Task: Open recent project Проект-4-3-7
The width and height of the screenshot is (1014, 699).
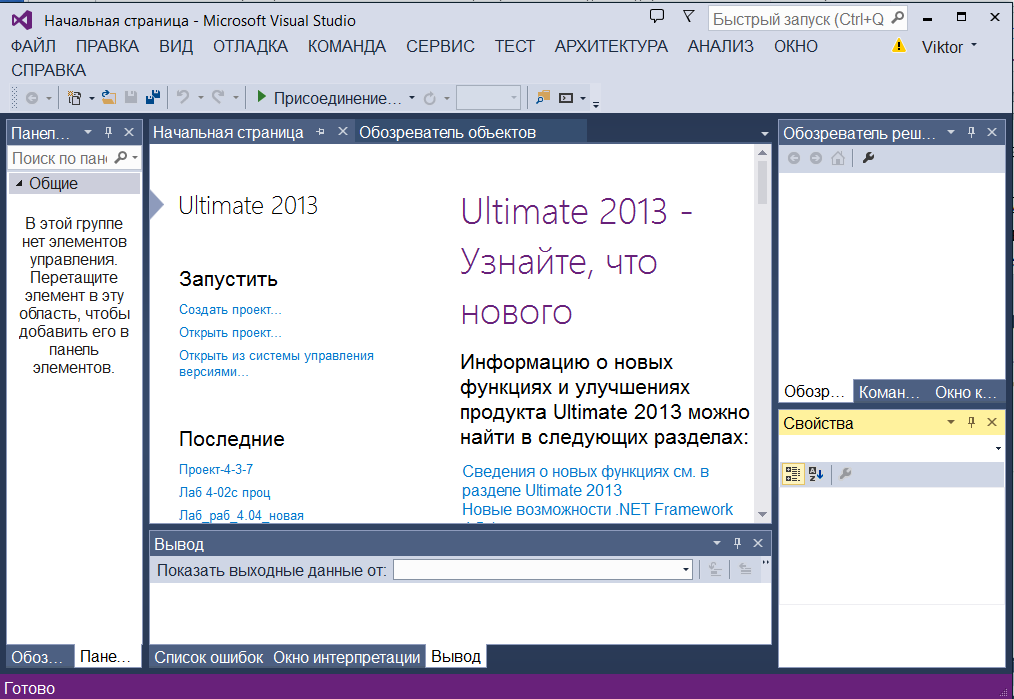Action: point(216,469)
